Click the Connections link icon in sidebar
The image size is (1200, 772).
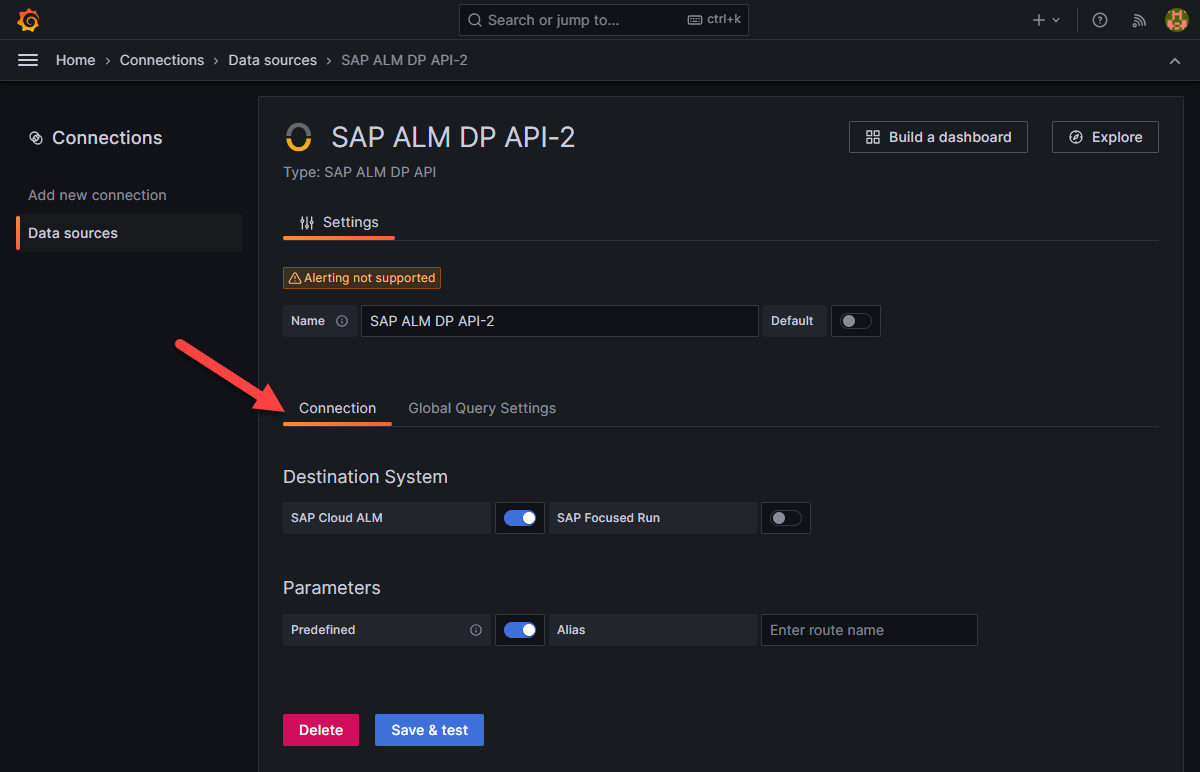[x=36, y=138]
